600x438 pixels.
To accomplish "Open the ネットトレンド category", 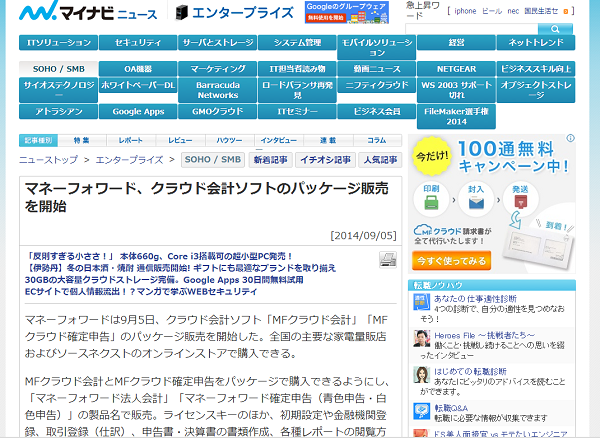I will pos(536,42).
